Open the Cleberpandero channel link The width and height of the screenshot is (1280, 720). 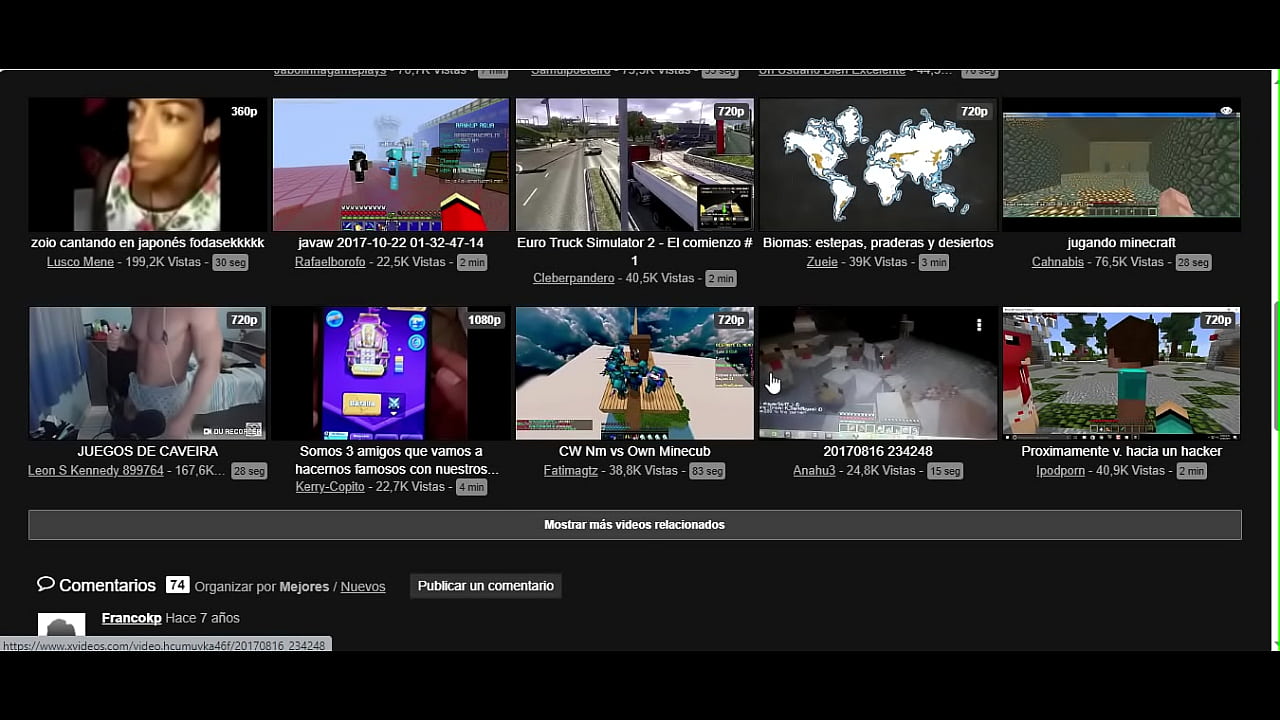[x=573, y=278]
